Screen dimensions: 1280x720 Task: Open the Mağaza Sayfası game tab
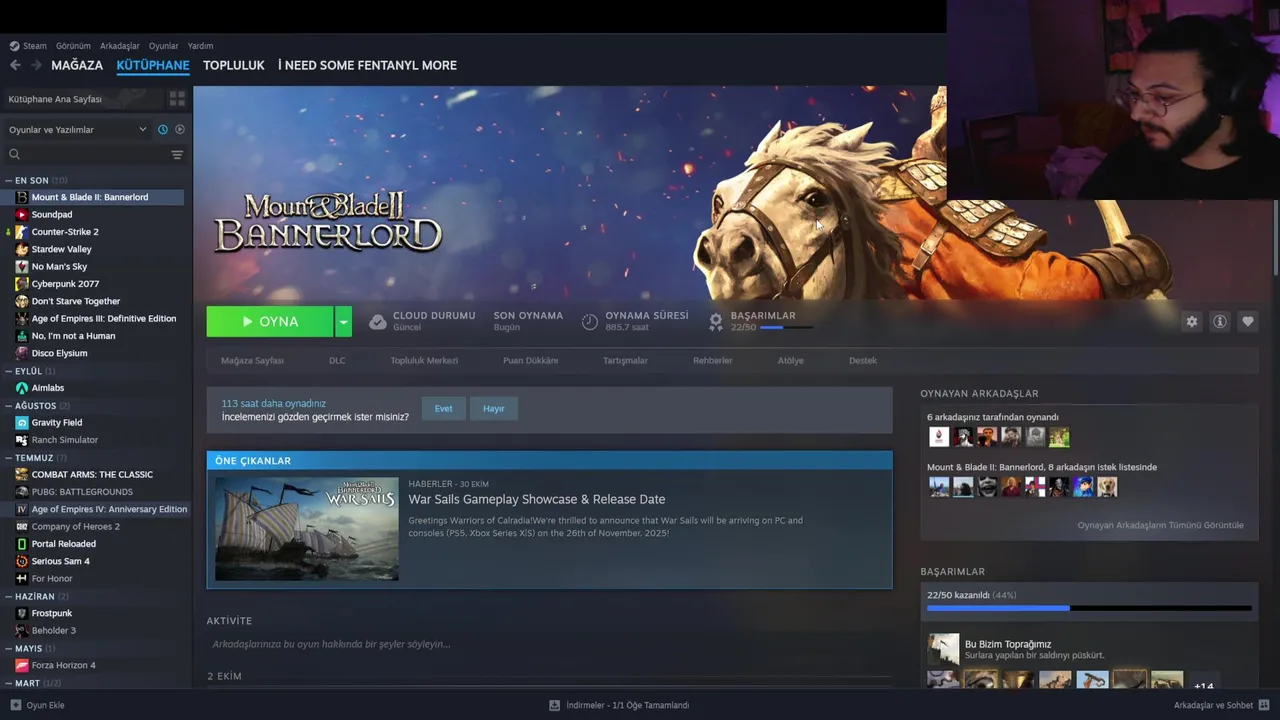point(252,360)
